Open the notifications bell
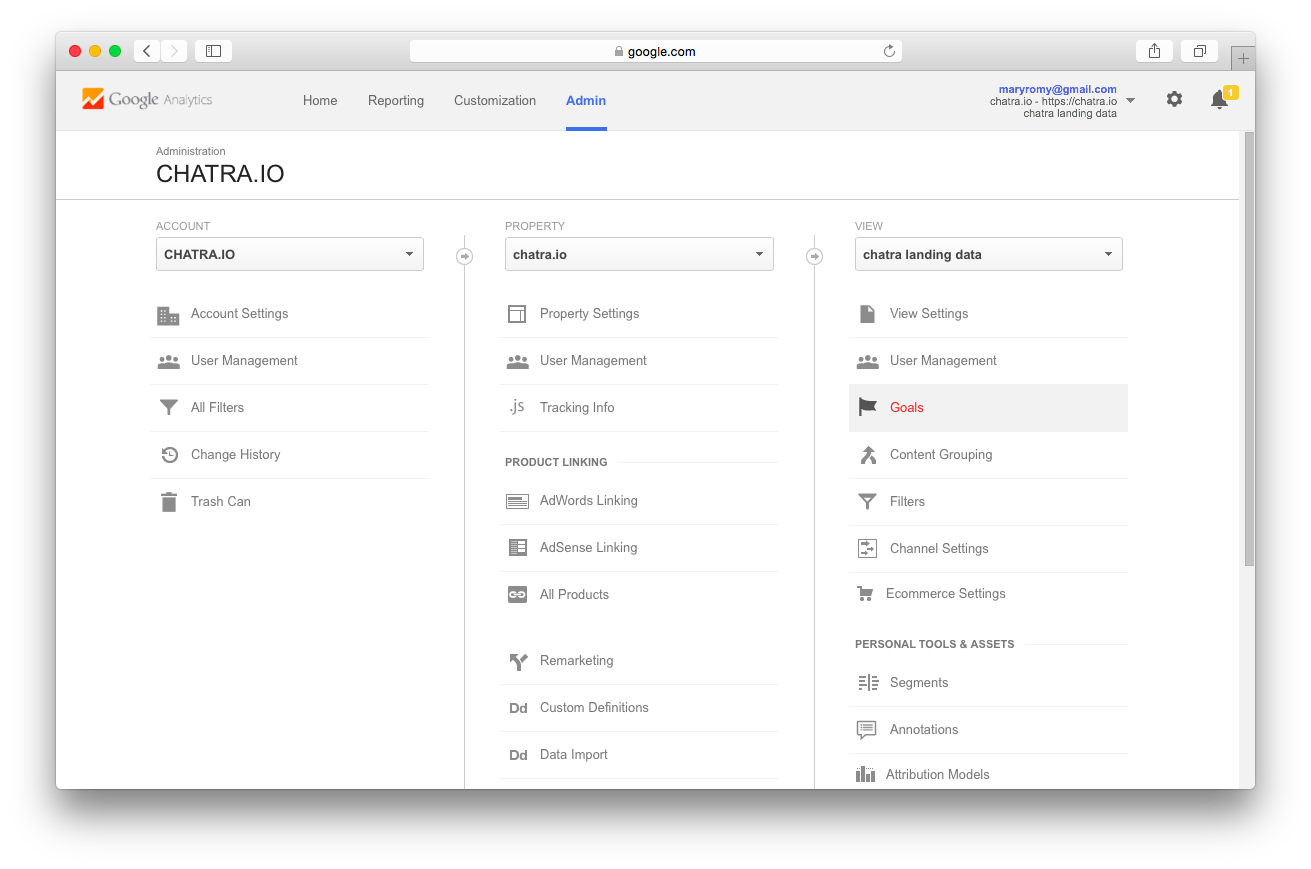The height and width of the screenshot is (869, 1311). (x=1218, y=99)
